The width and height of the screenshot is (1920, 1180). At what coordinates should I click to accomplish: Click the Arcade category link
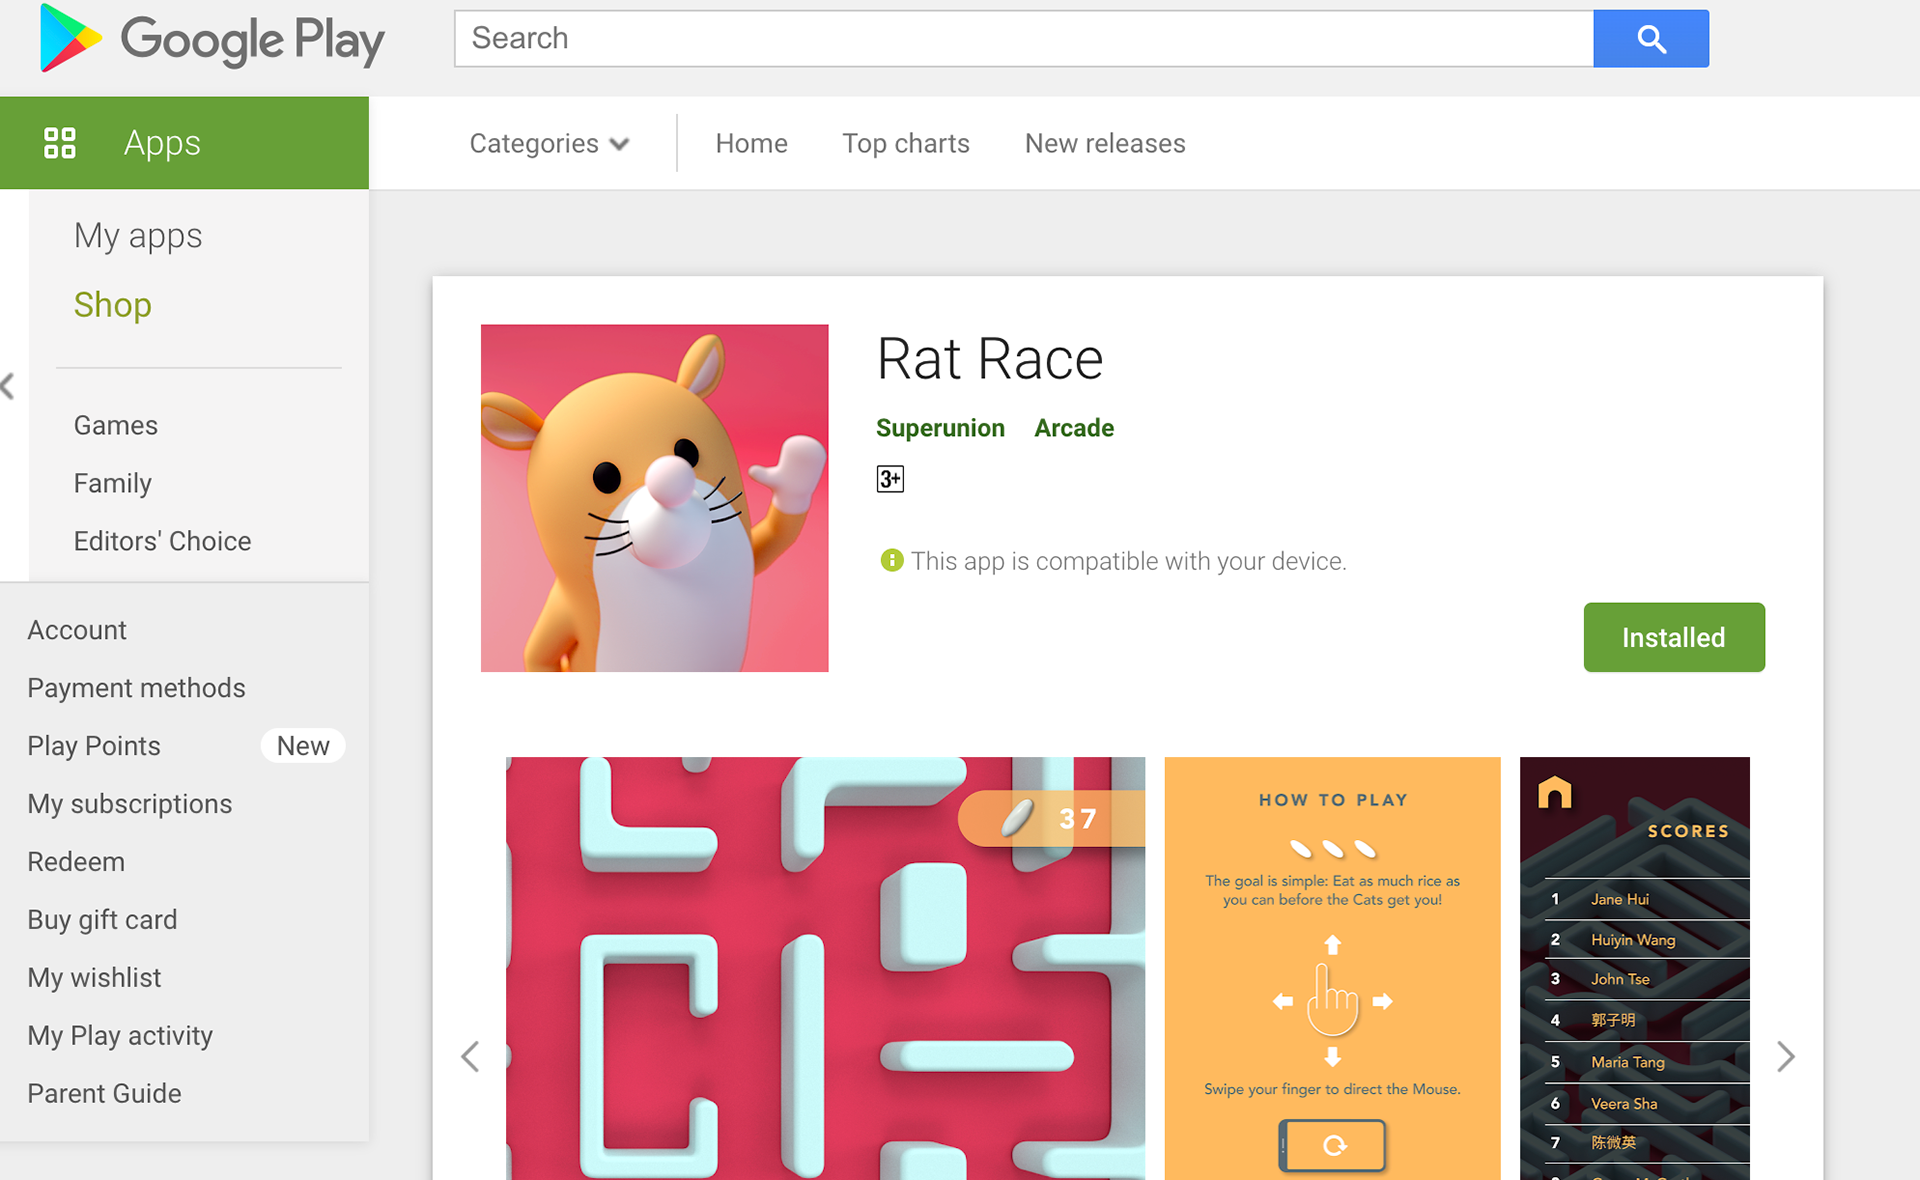[1074, 428]
